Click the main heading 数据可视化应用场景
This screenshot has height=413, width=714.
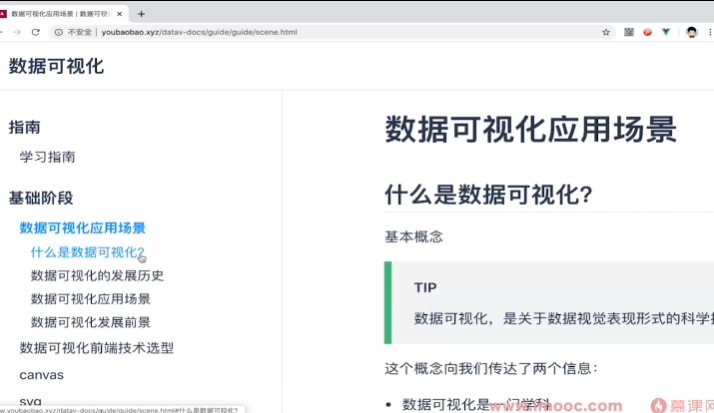click(x=530, y=130)
